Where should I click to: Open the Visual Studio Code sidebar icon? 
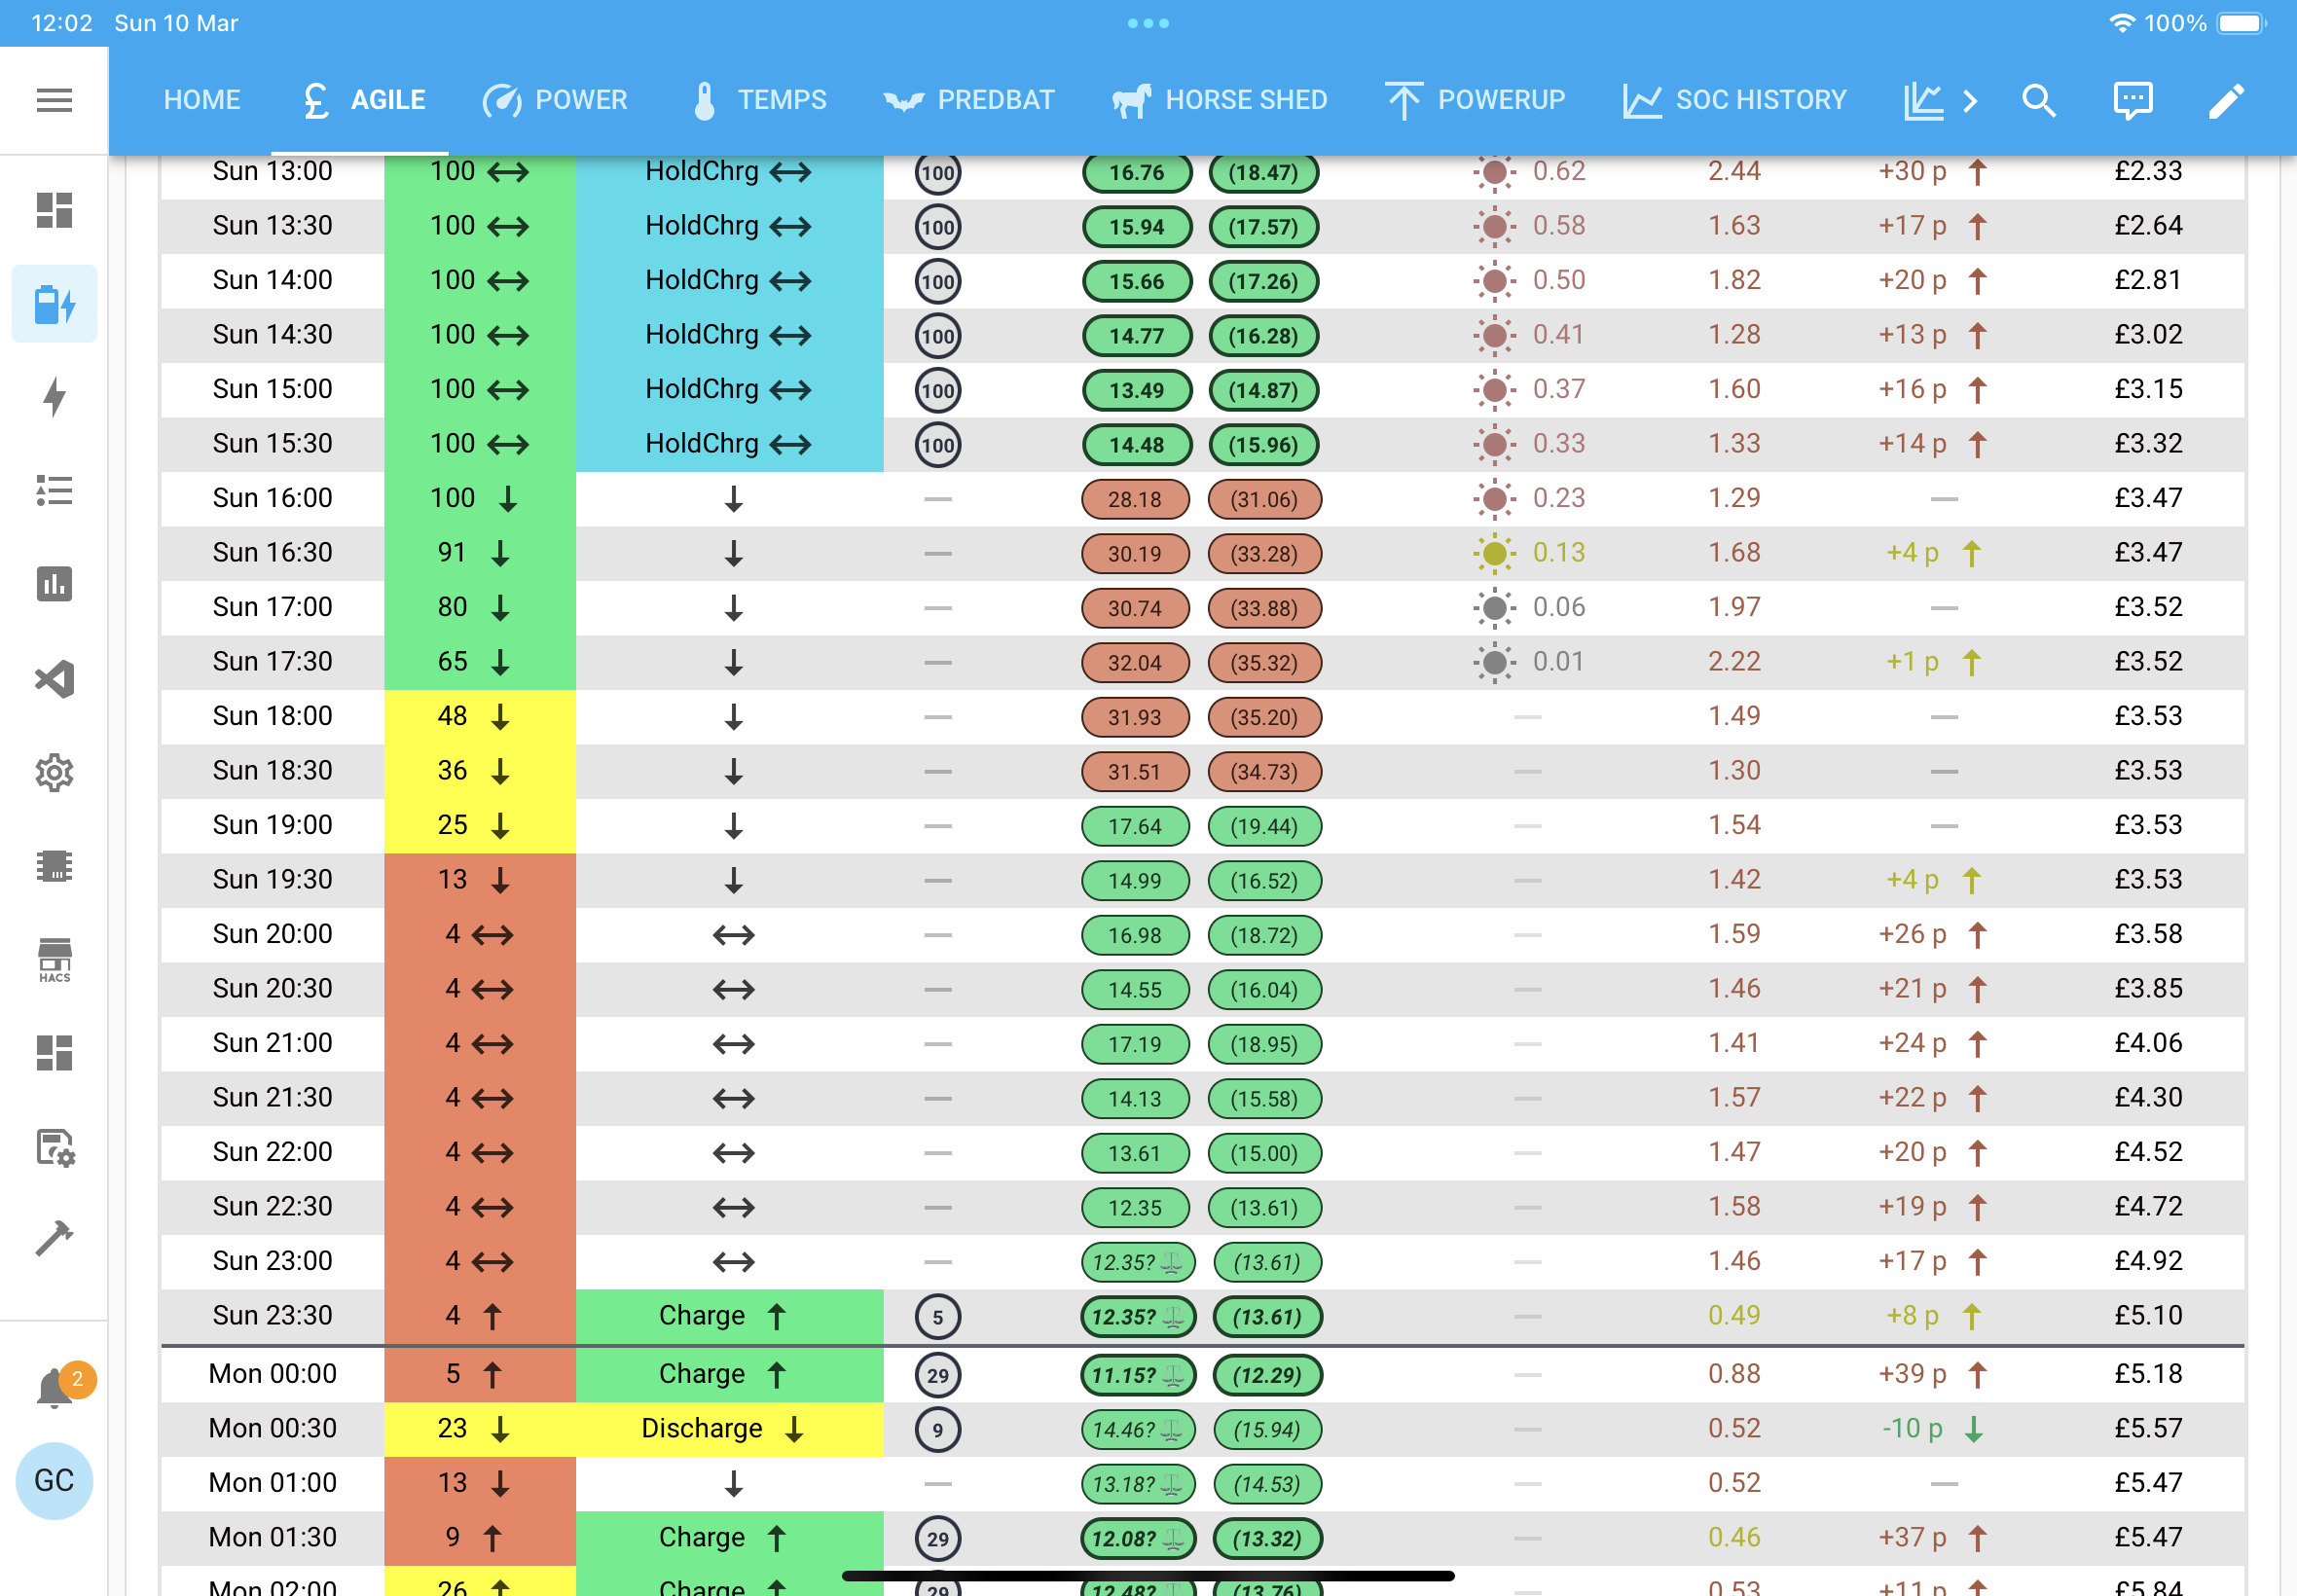[x=54, y=679]
